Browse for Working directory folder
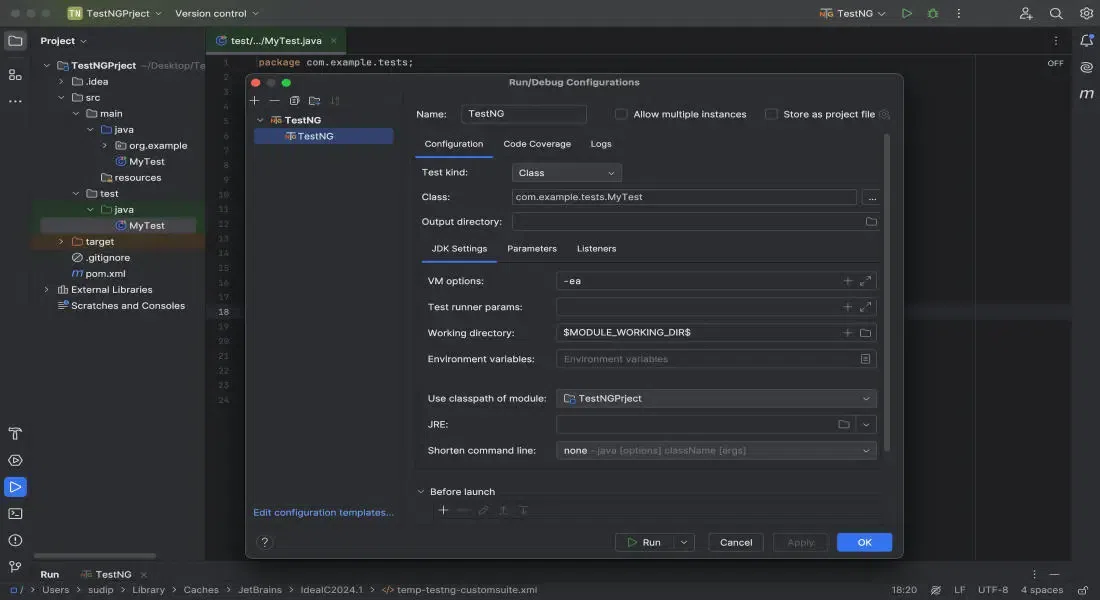This screenshot has width=1100, height=600. [866, 333]
